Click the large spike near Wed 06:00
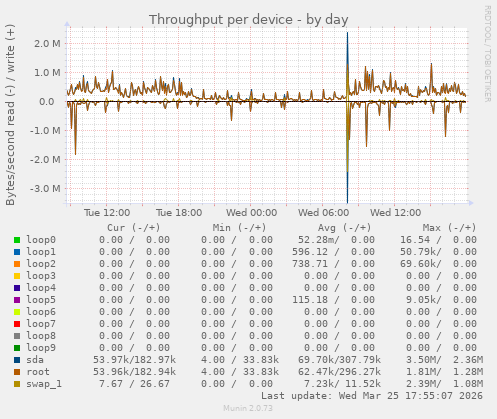The image size is (497, 419). point(347,117)
